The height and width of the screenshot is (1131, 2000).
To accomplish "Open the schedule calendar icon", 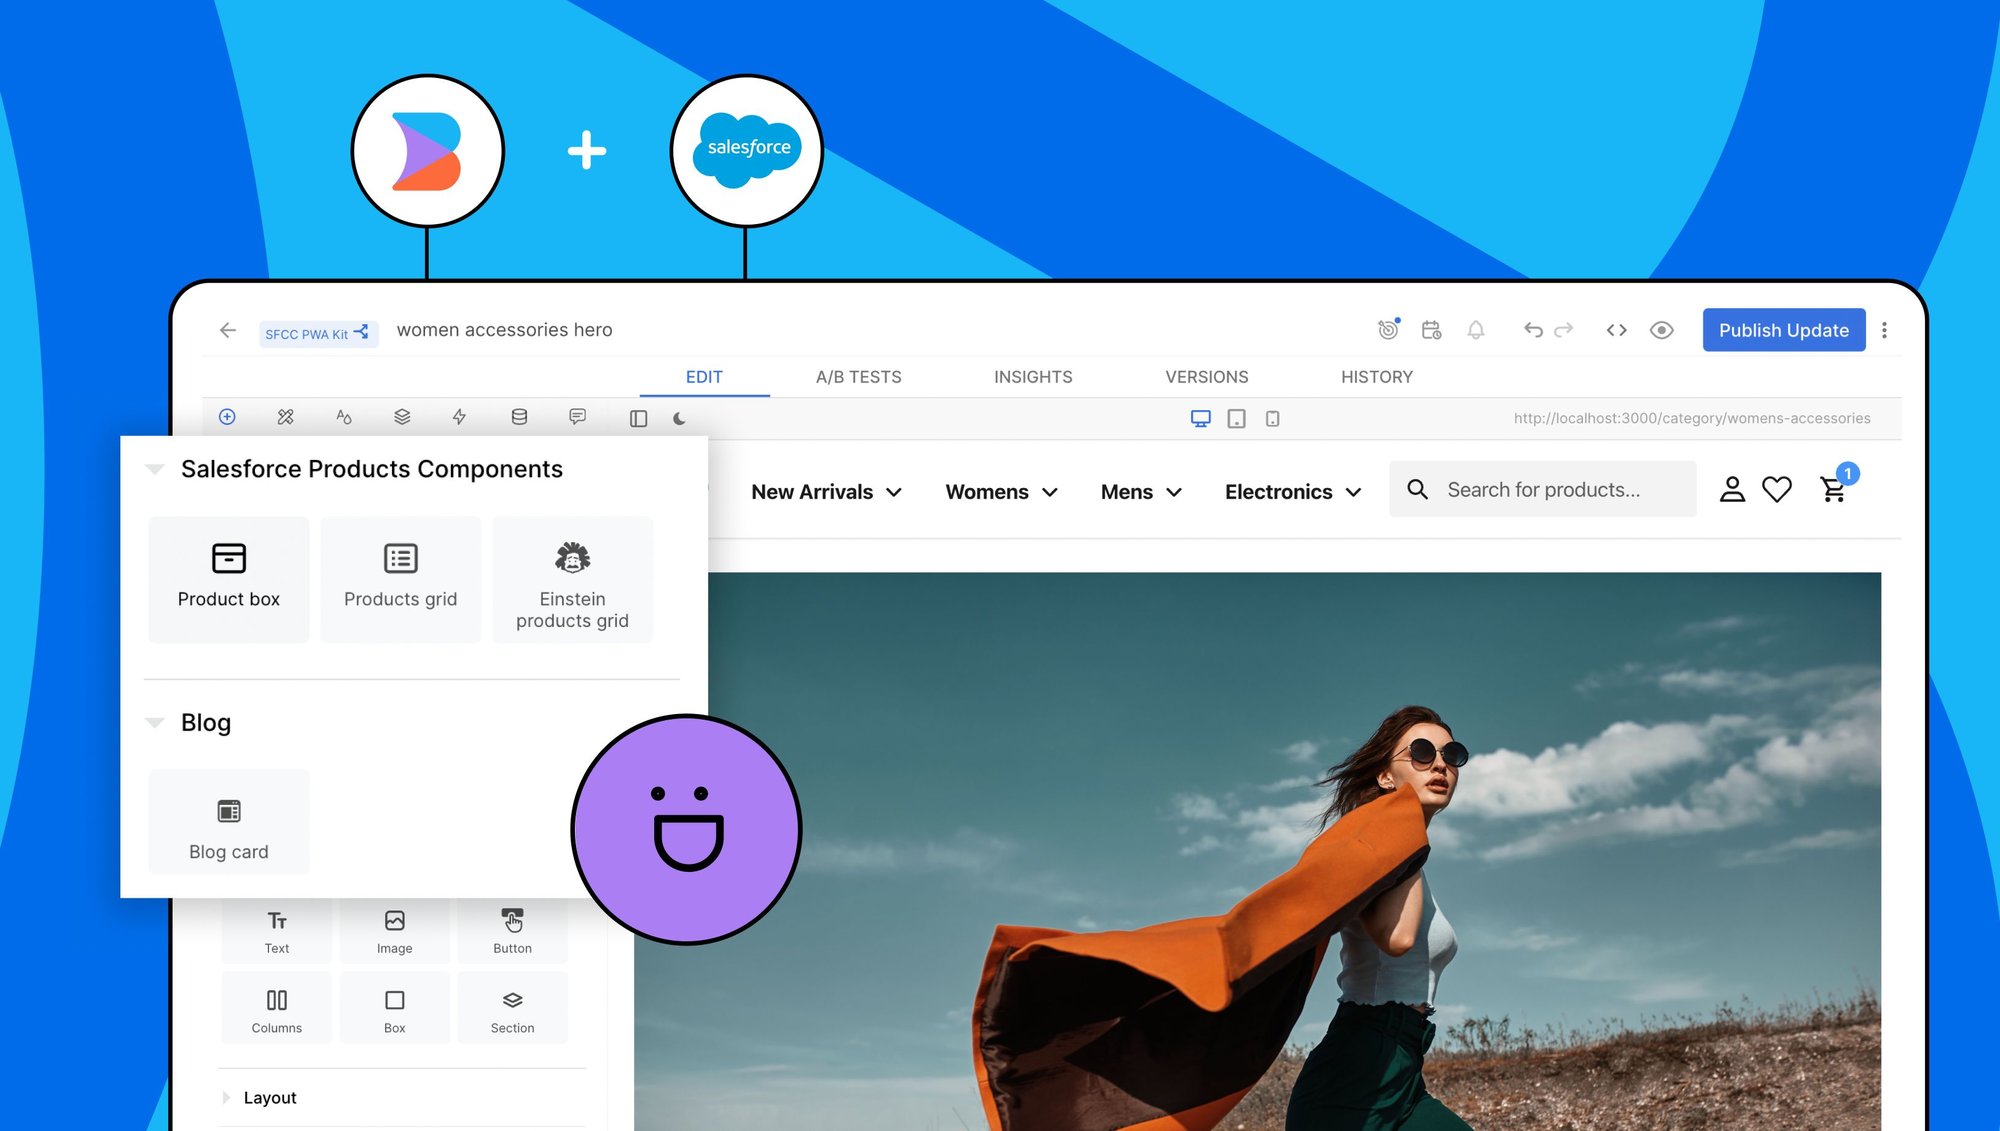I will 1431,330.
